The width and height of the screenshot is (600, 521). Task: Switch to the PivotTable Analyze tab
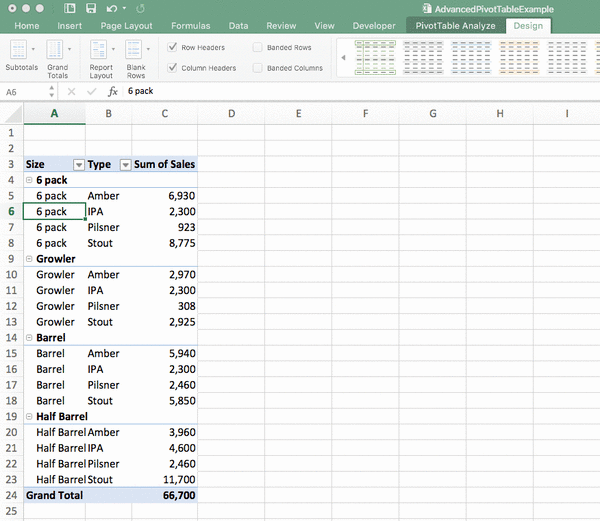pyautogui.click(x=455, y=25)
